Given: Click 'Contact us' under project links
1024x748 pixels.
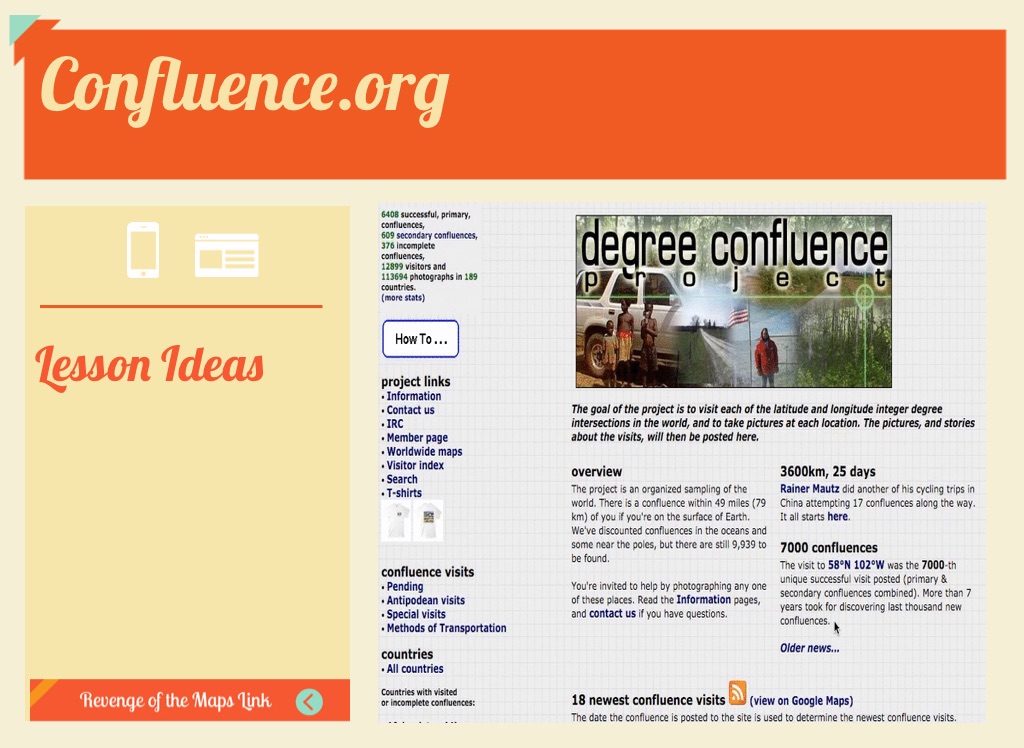Looking at the screenshot, I should click(410, 410).
